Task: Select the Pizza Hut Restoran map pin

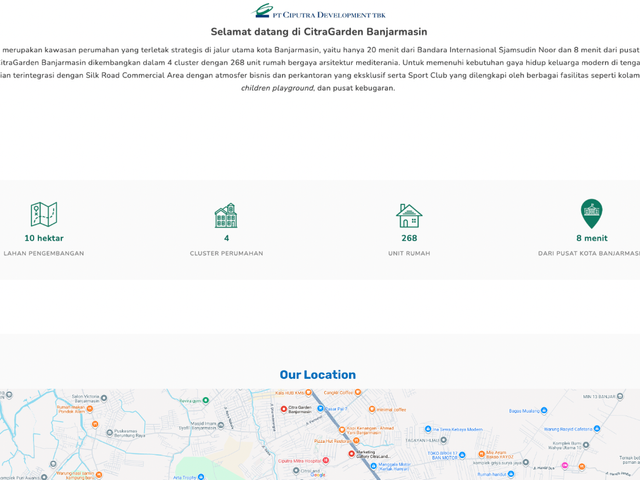Action: click(356, 440)
